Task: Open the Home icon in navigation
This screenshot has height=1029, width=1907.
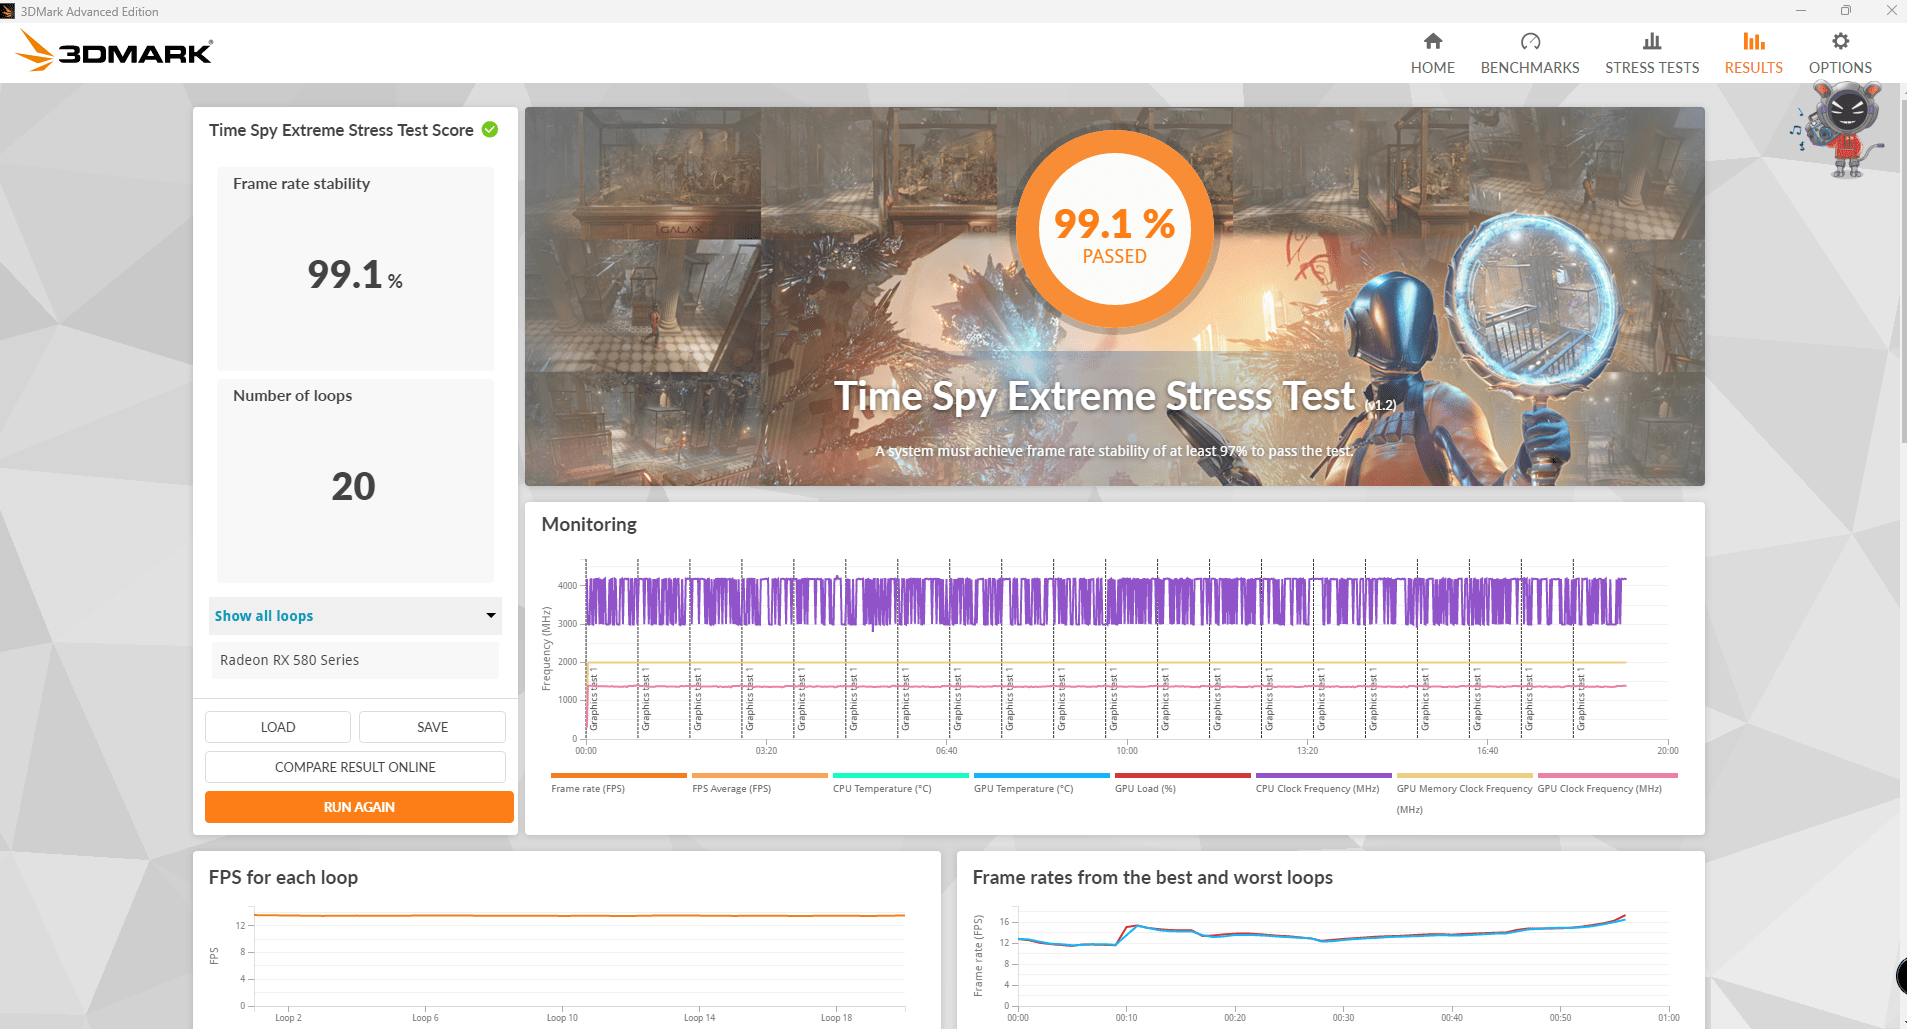Action: coord(1432,42)
